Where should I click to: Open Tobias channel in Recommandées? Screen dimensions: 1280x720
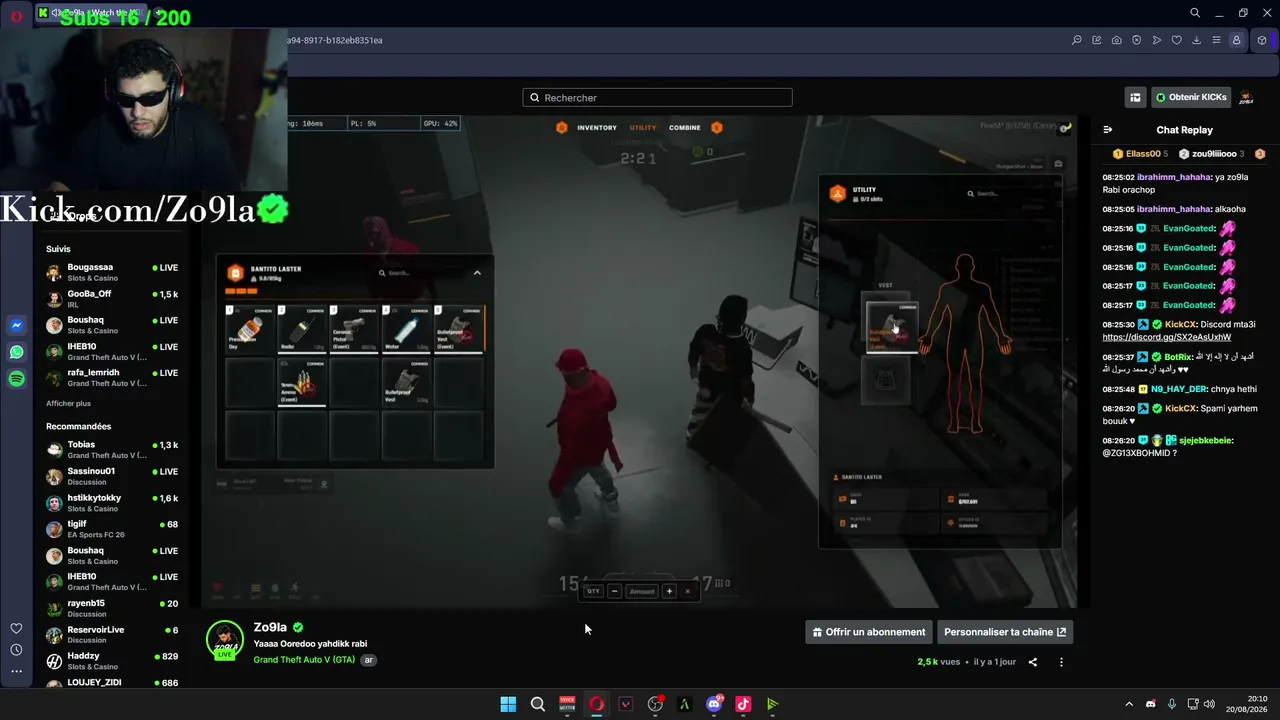pyautogui.click(x=112, y=449)
